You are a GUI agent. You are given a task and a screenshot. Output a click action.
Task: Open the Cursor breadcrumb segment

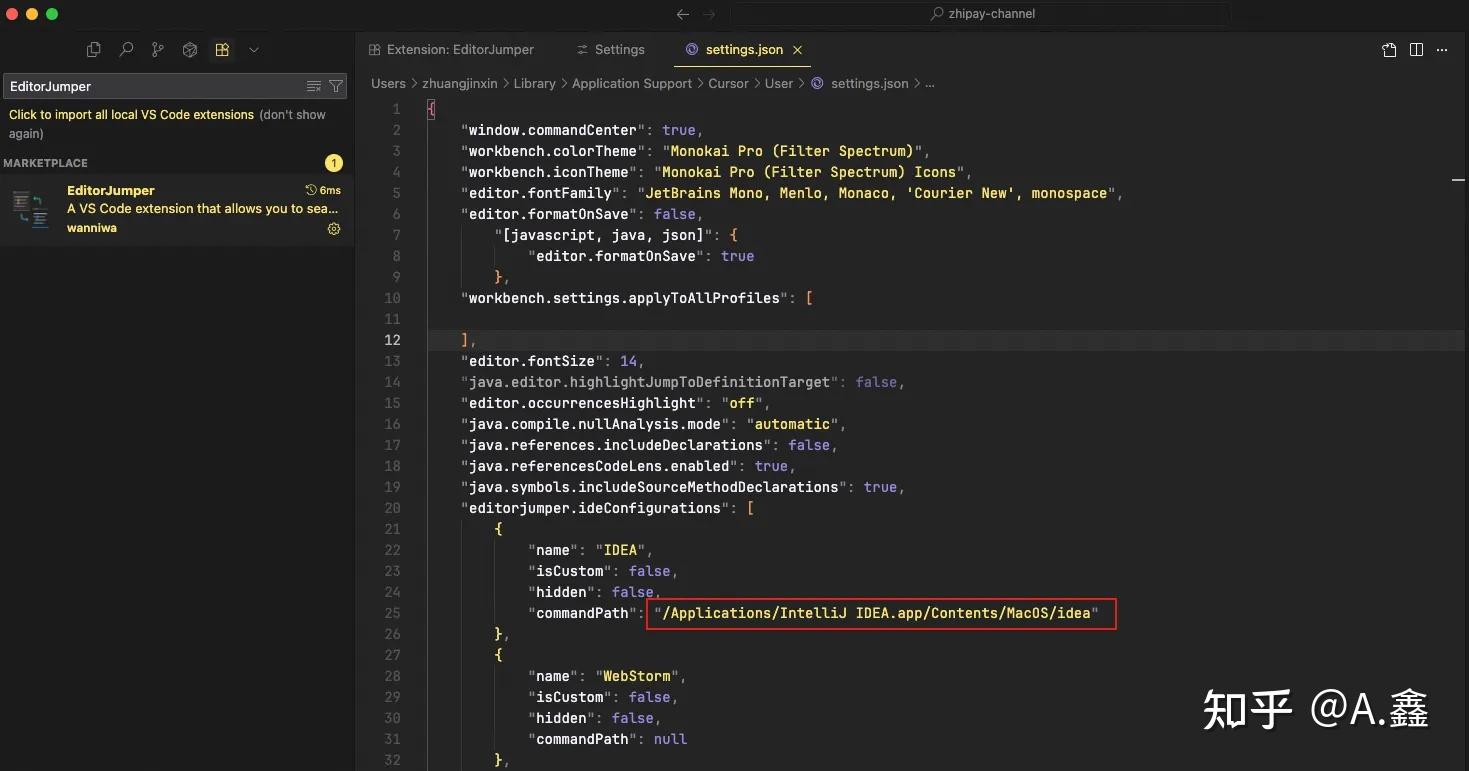(728, 84)
